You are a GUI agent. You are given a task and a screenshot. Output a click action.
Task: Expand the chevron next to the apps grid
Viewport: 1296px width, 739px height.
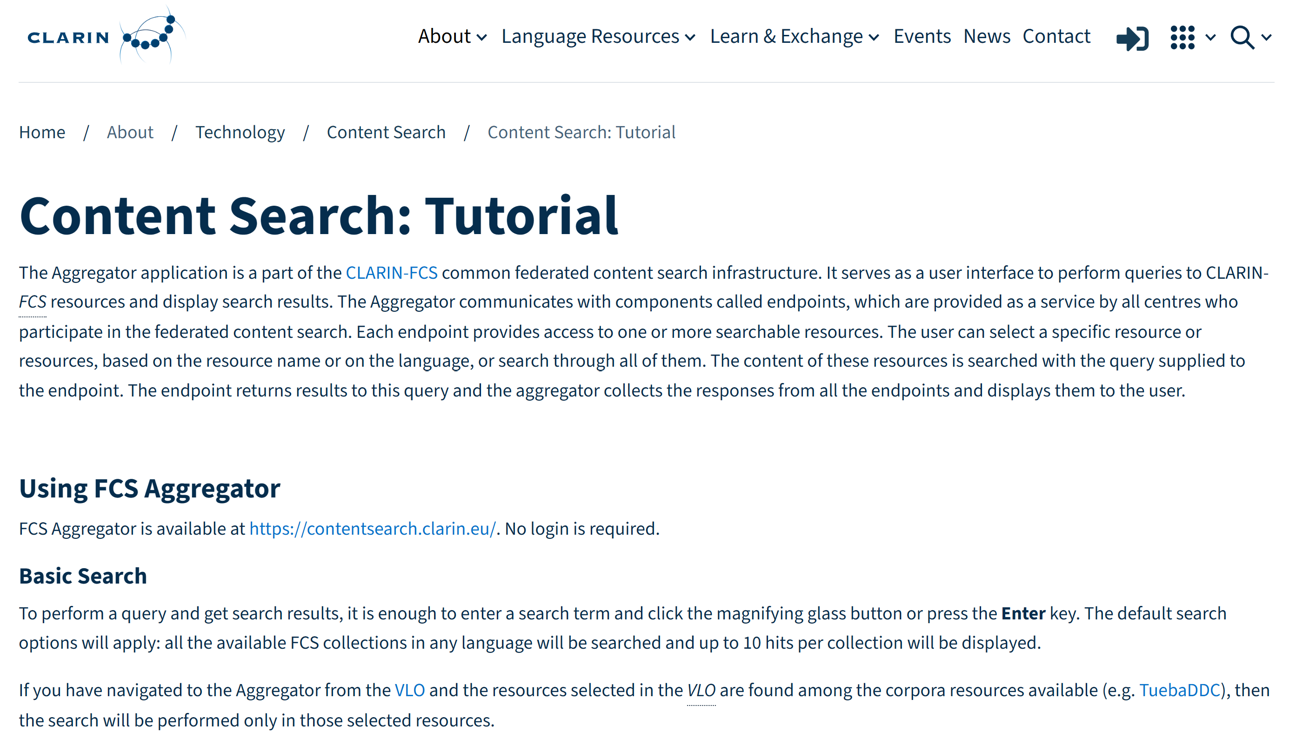point(1209,38)
